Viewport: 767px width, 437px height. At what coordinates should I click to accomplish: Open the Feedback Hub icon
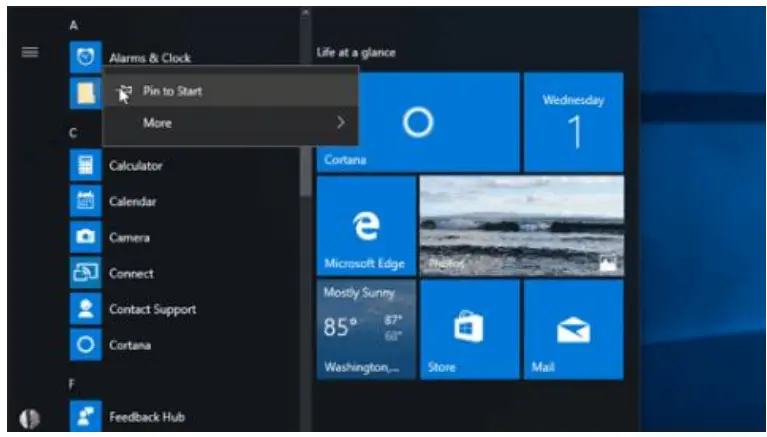click(x=86, y=416)
